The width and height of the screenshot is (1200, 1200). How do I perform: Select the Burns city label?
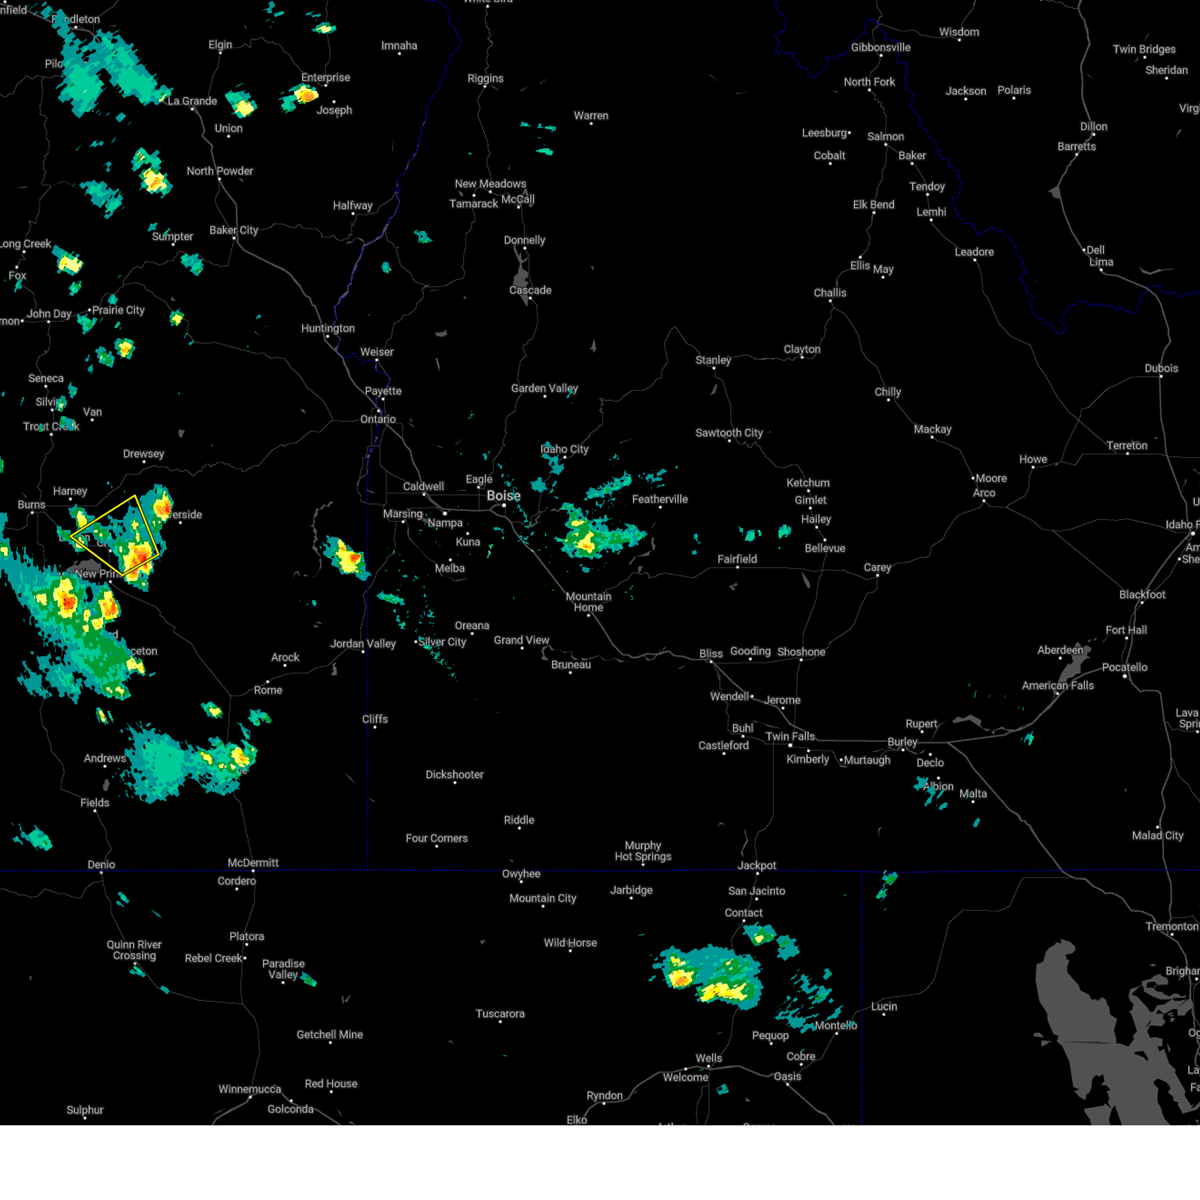31,505
